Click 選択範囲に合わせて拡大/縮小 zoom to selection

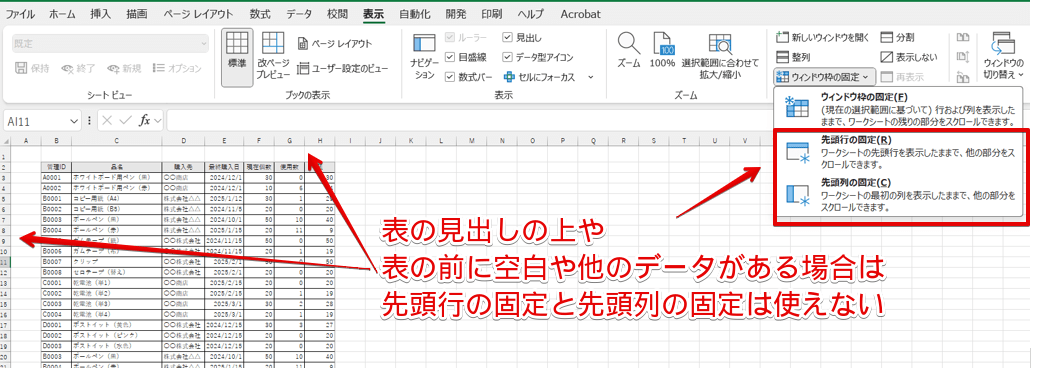tap(720, 56)
